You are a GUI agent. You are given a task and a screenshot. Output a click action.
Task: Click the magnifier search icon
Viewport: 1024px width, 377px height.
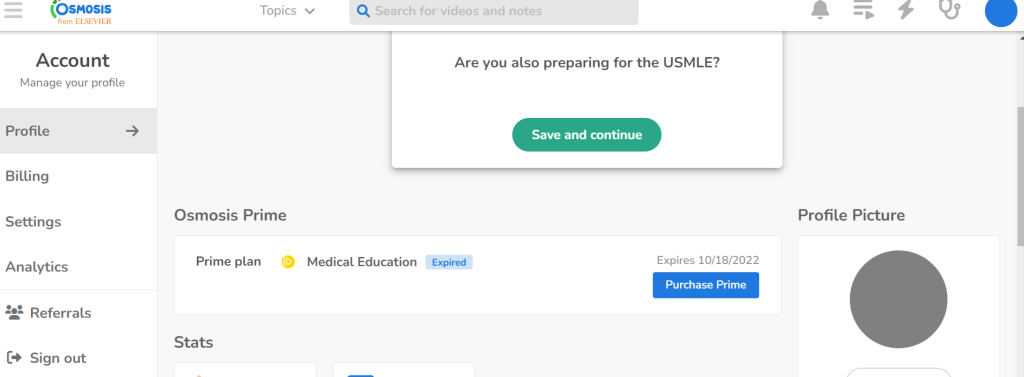(363, 11)
